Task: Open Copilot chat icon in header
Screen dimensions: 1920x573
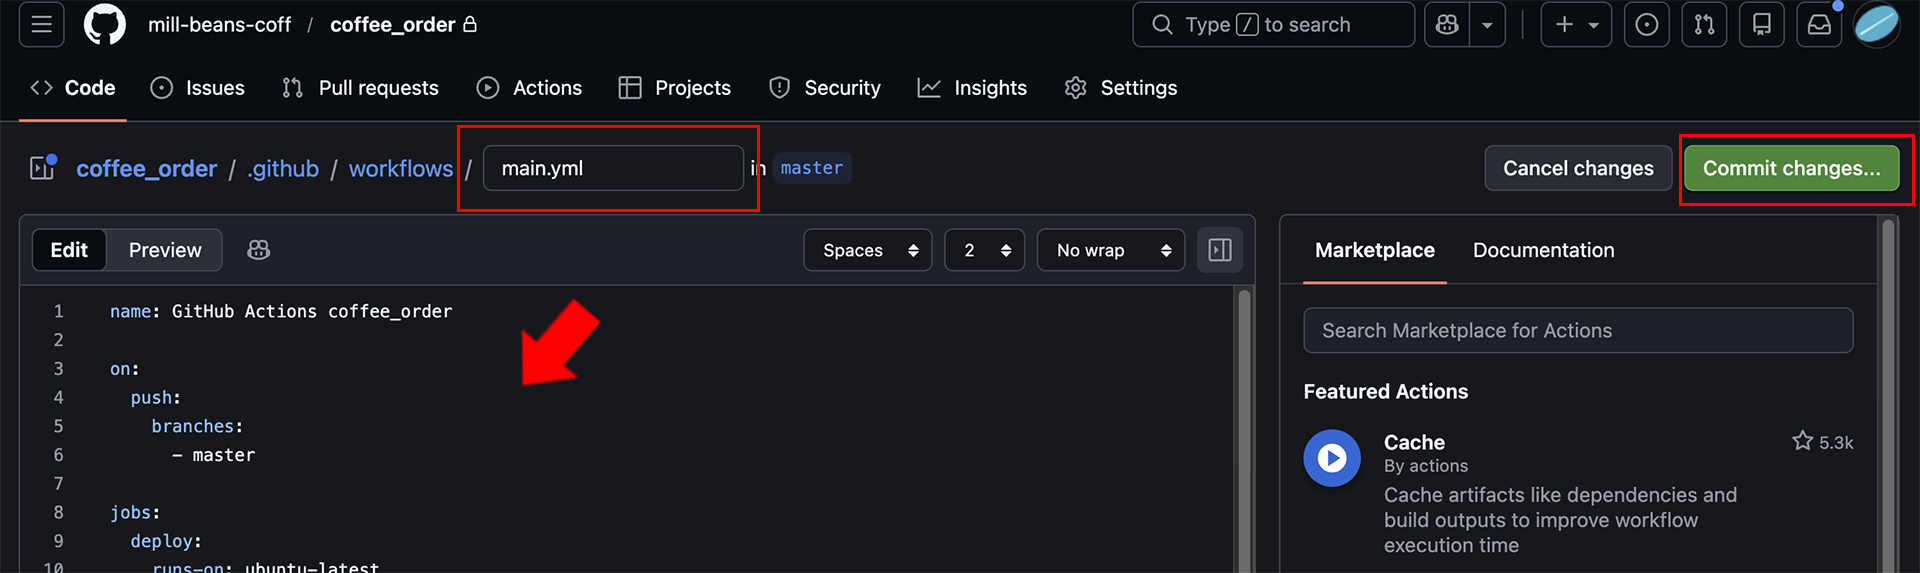Action: click(1447, 25)
